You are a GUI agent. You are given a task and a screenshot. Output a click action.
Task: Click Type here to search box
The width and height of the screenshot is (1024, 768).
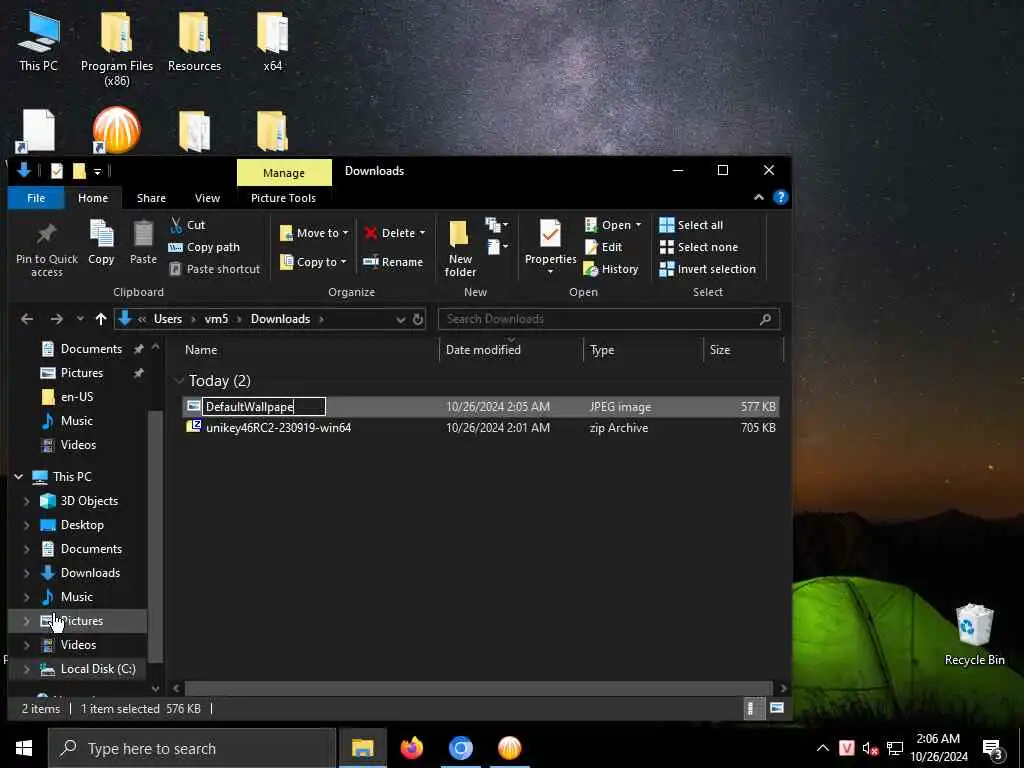pyautogui.click(x=192, y=748)
